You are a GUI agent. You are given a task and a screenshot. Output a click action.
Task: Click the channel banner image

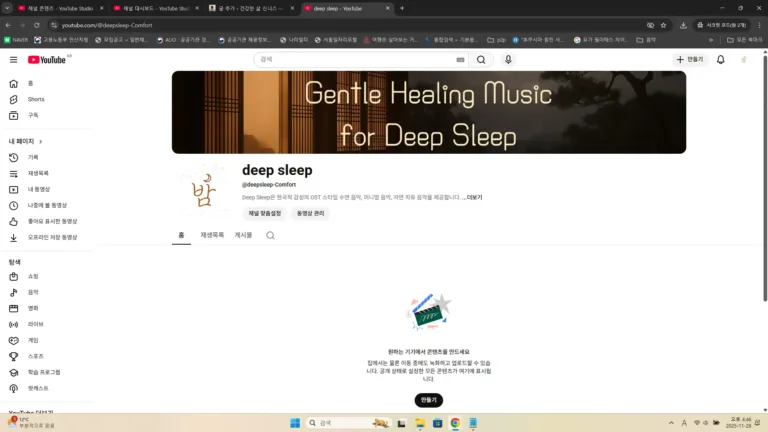pyautogui.click(x=429, y=112)
